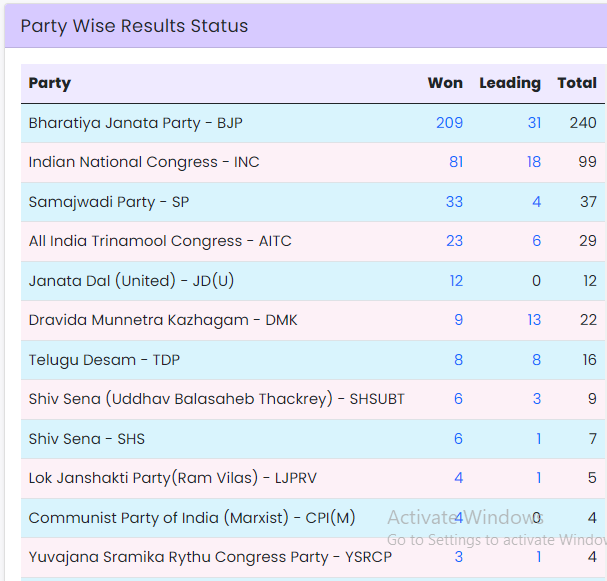Open JD(U) won count 12 link
This screenshot has width=607, height=581.
pyautogui.click(x=456, y=281)
